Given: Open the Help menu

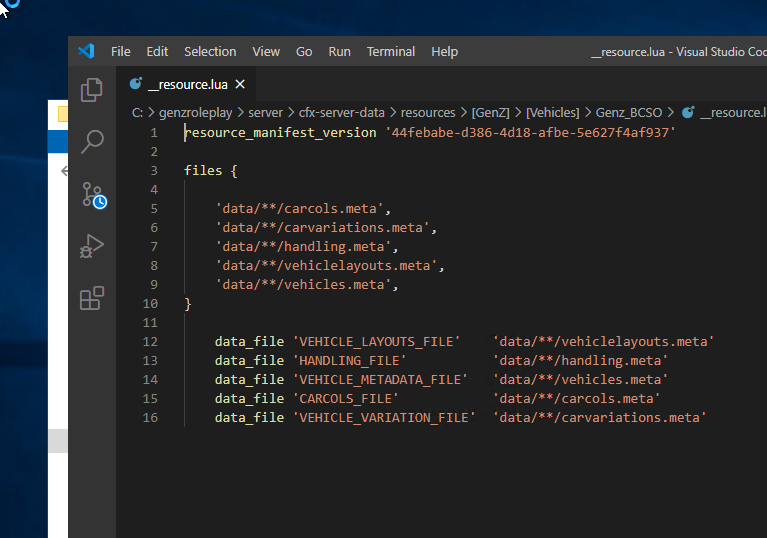Looking at the screenshot, I should [x=444, y=51].
